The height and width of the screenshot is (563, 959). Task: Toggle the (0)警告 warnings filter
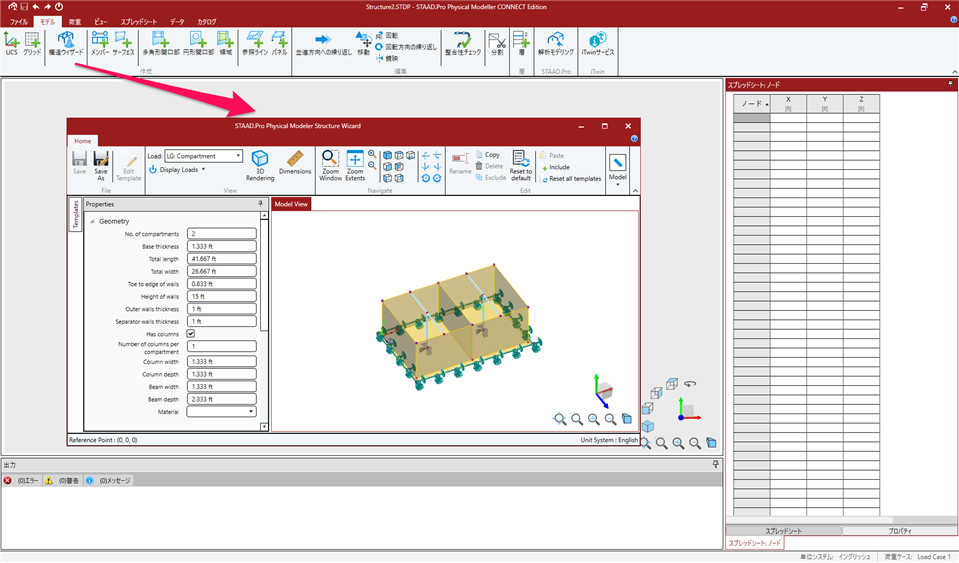click(62, 480)
